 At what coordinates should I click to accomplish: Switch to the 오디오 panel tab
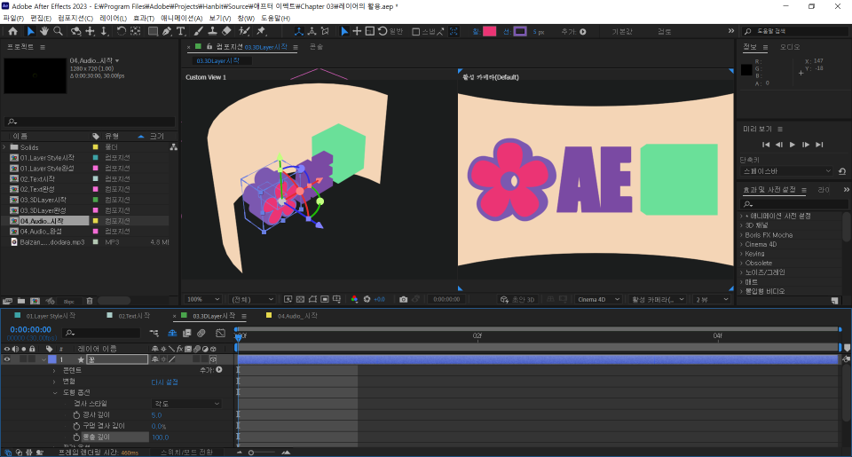[x=790, y=47]
